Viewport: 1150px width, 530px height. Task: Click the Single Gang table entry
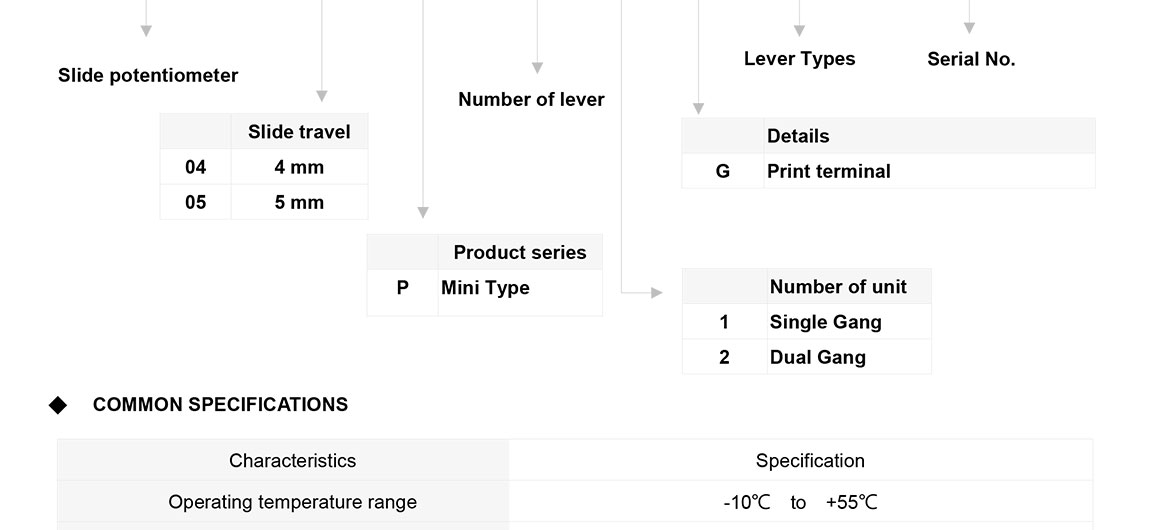(x=825, y=322)
